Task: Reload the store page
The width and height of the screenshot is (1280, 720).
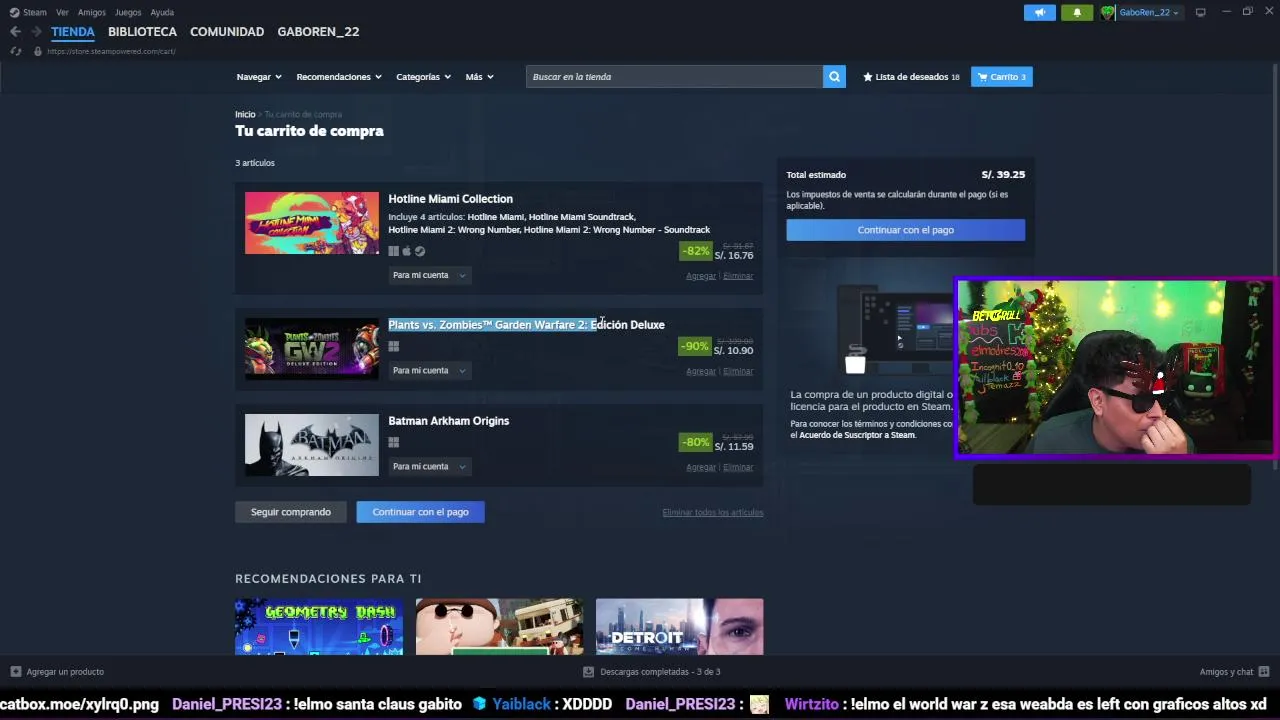Action: (x=16, y=51)
